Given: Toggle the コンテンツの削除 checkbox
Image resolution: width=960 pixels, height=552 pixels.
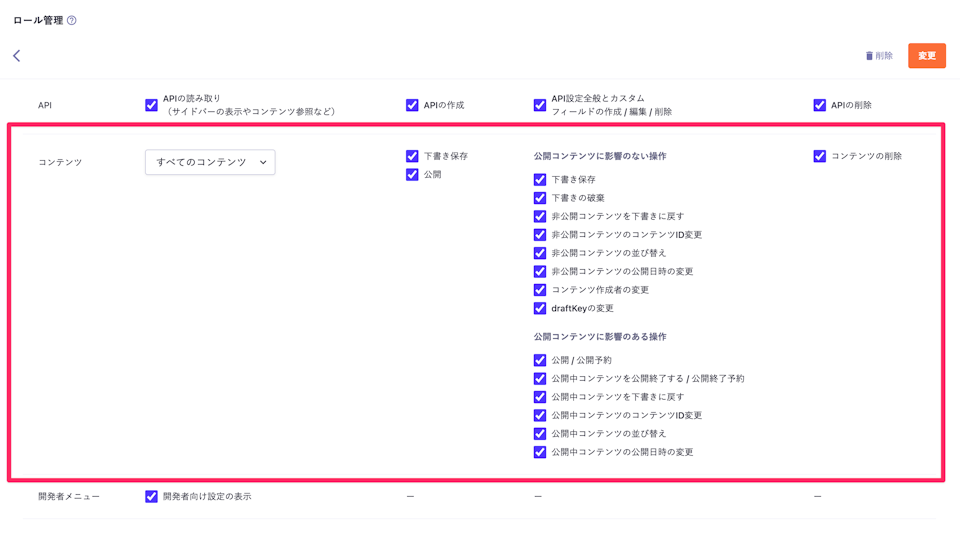Looking at the screenshot, I should (819, 156).
